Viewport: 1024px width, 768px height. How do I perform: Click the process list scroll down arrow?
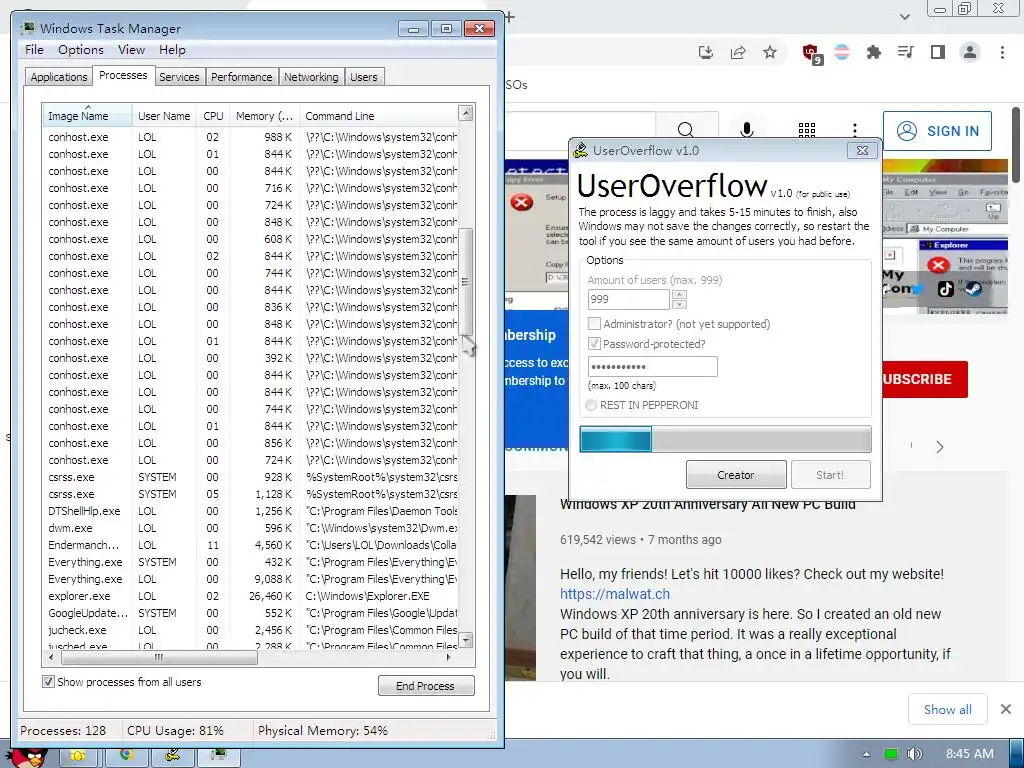pos(466,640)
